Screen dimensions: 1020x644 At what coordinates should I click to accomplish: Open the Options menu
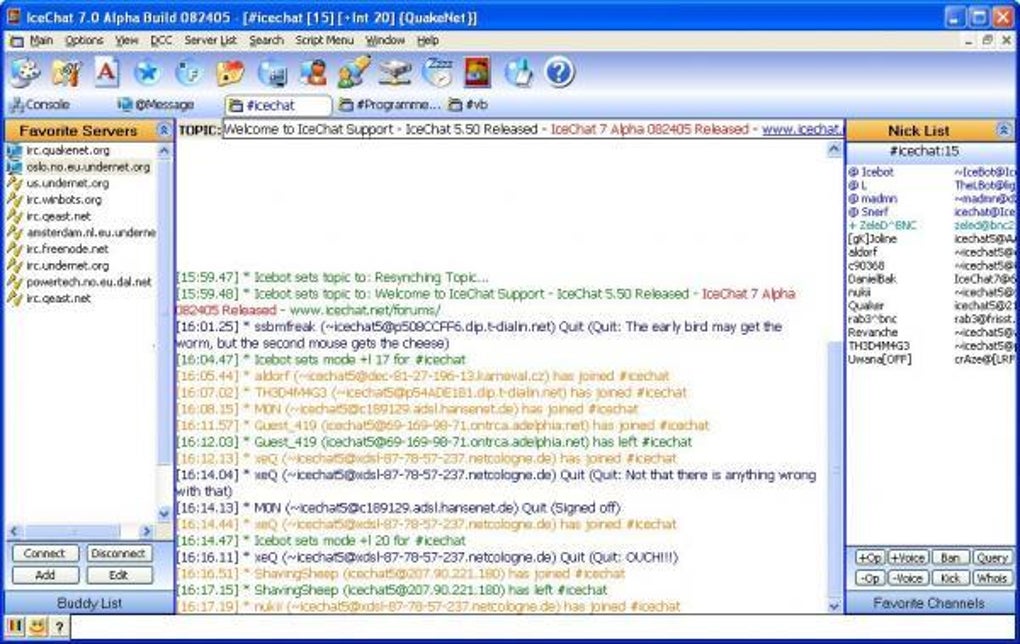pos(84,40)
